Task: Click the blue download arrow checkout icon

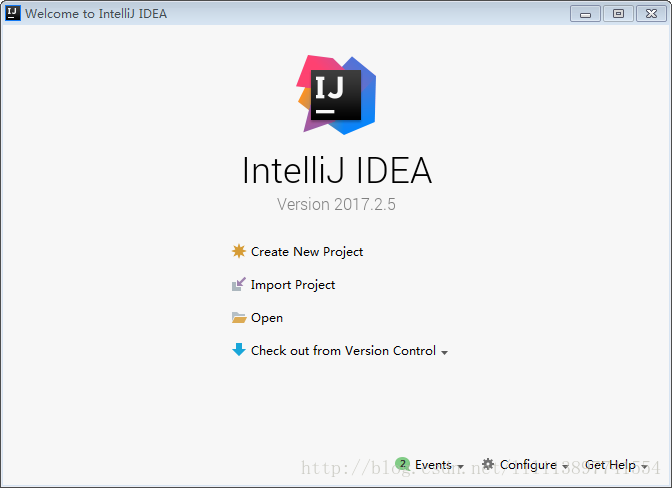Action: (239, 350)
